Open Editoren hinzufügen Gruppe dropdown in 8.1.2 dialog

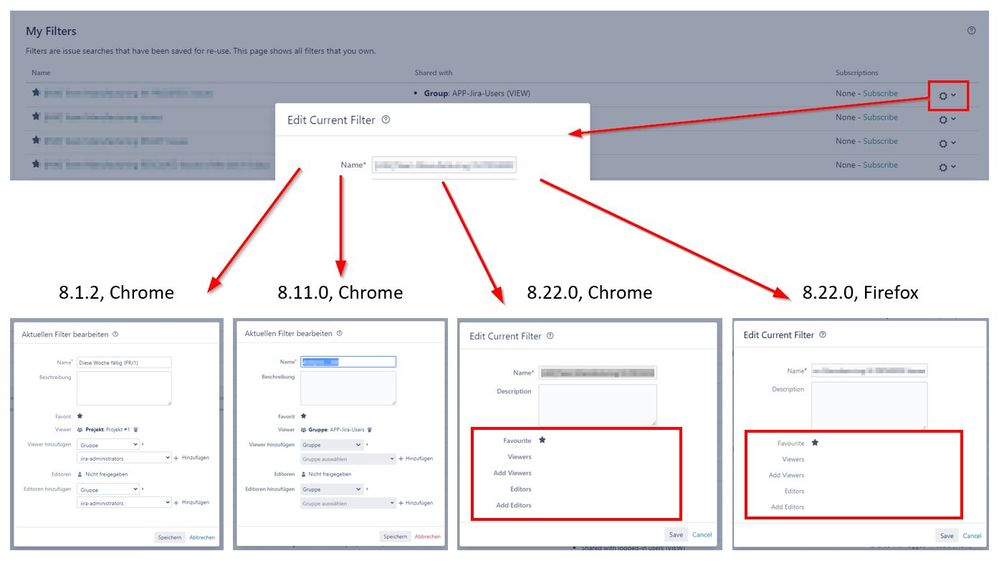pos(108,489)
